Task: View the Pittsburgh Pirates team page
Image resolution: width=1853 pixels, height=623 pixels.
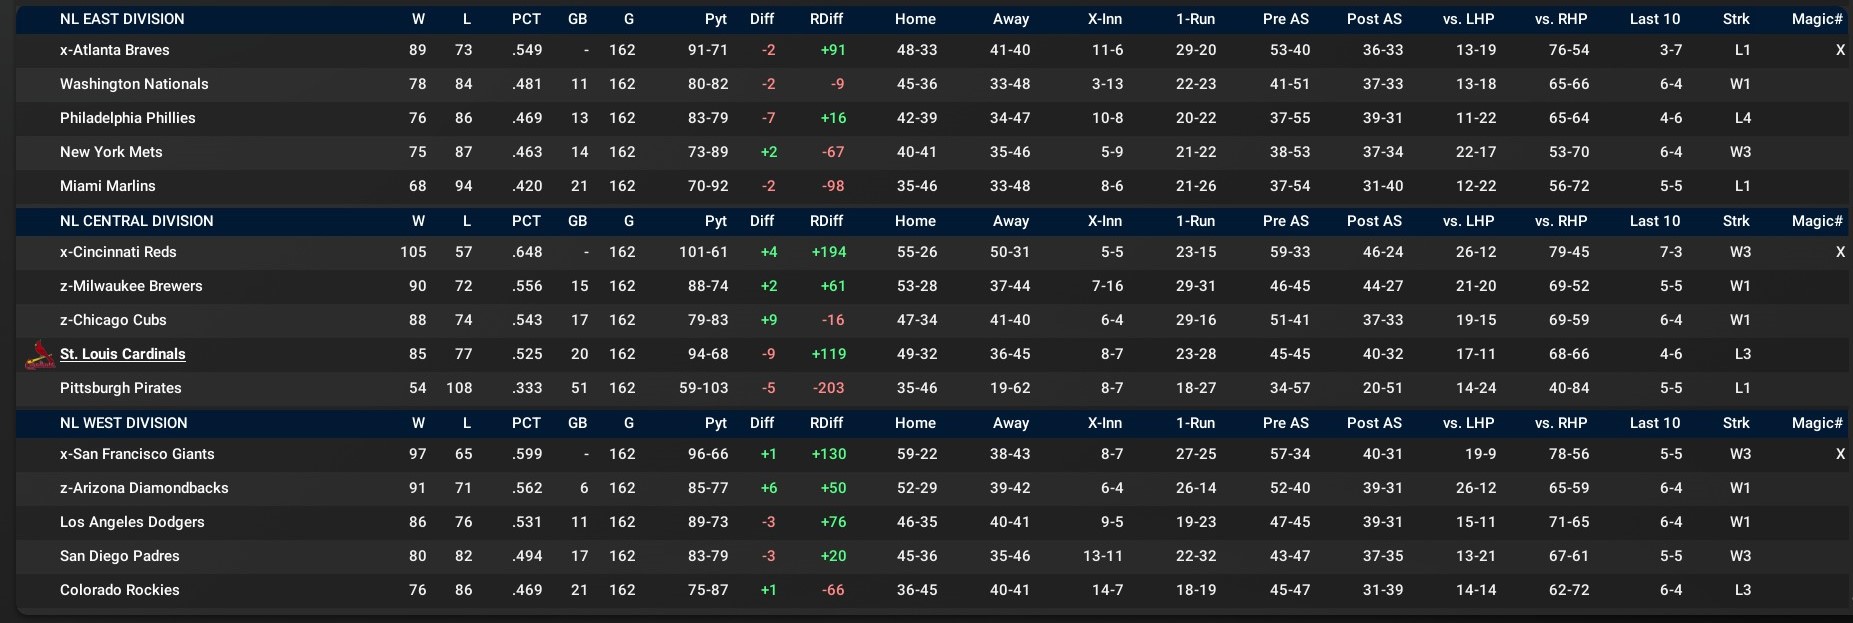Action: (x=121, y=388)
